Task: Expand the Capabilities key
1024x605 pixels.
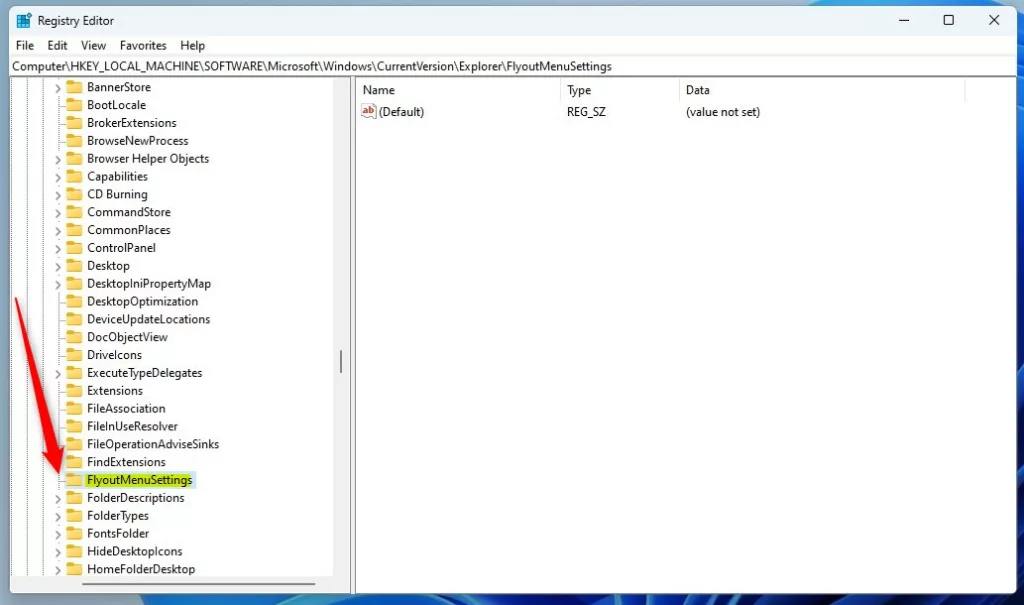Action: [57, 177]
